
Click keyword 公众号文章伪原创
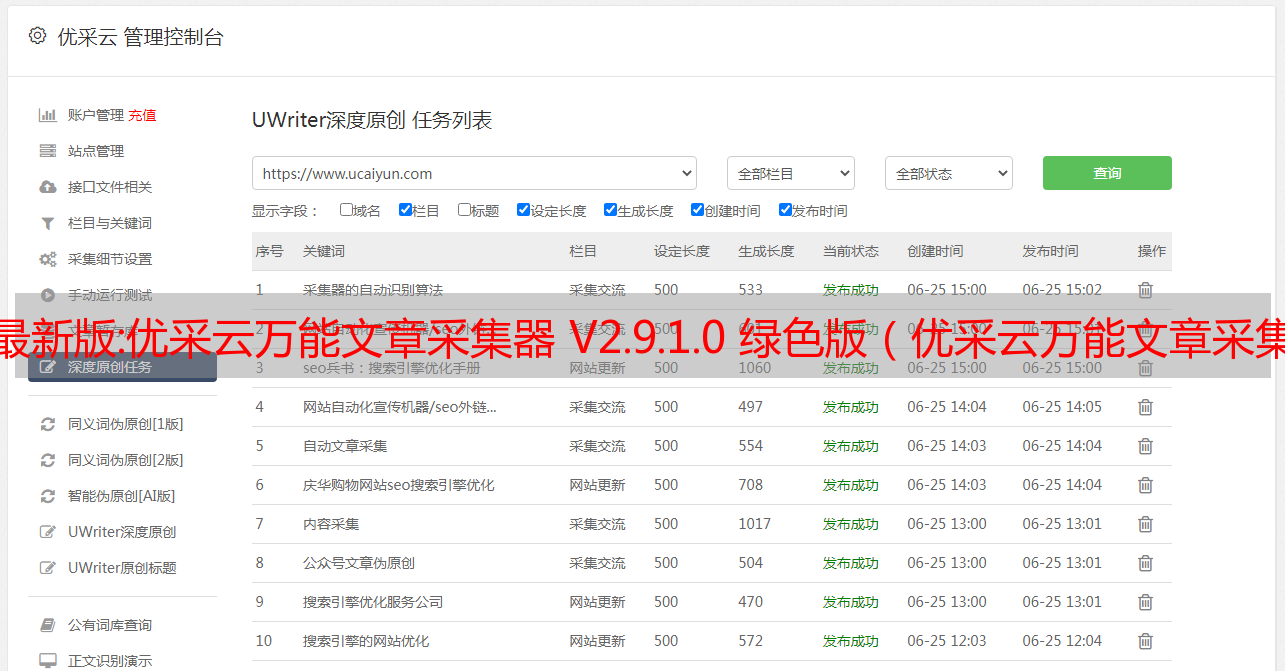(359, 563)
